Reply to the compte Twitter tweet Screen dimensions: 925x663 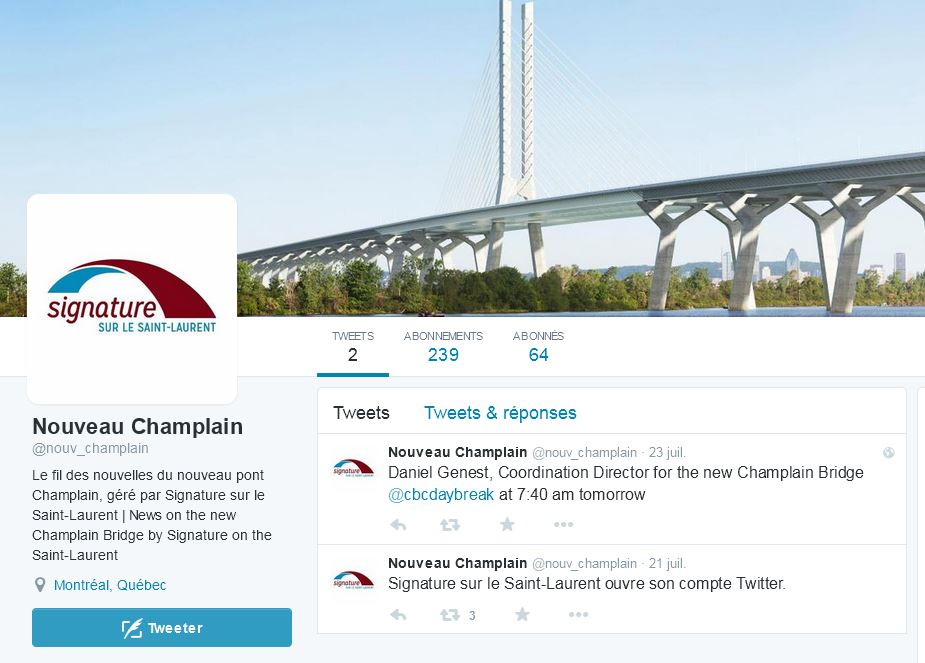398,615
